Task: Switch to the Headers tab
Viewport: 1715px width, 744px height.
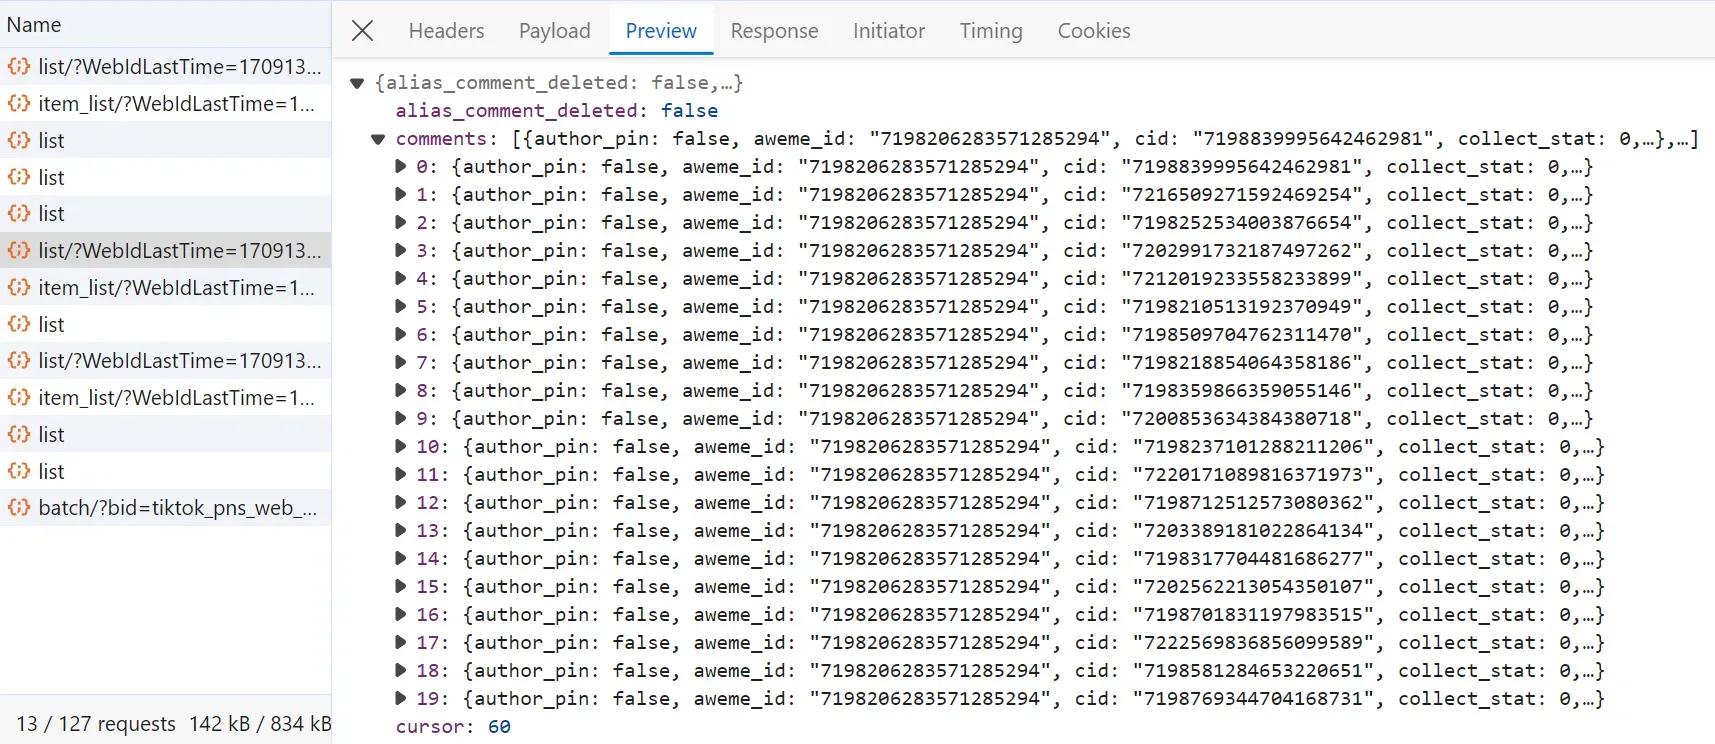Action: coord(446,31)
